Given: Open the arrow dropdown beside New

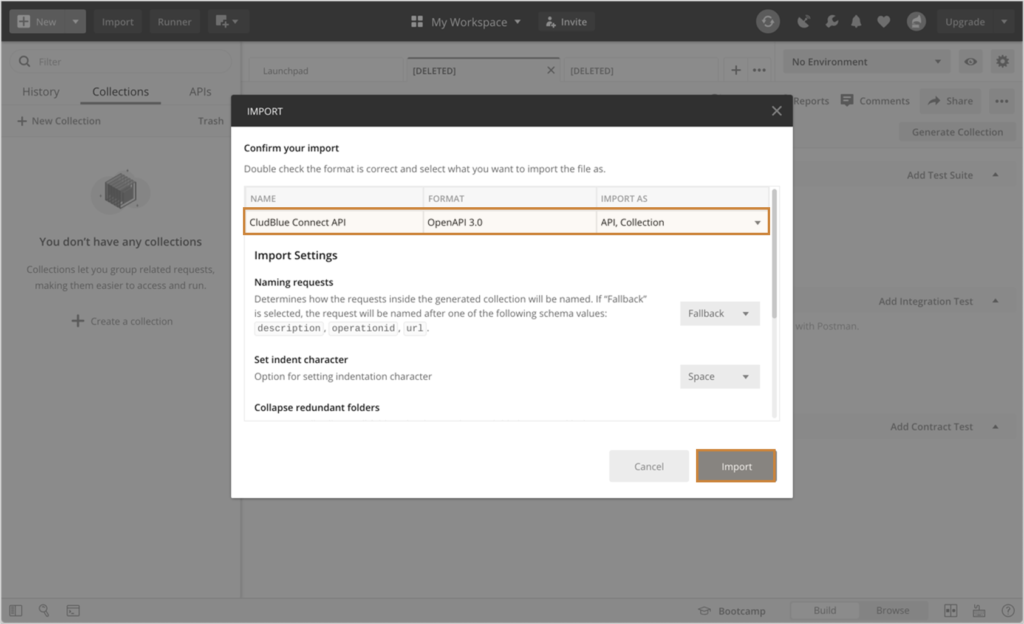Looking at the screenshot, I should (x=76, y=22).
